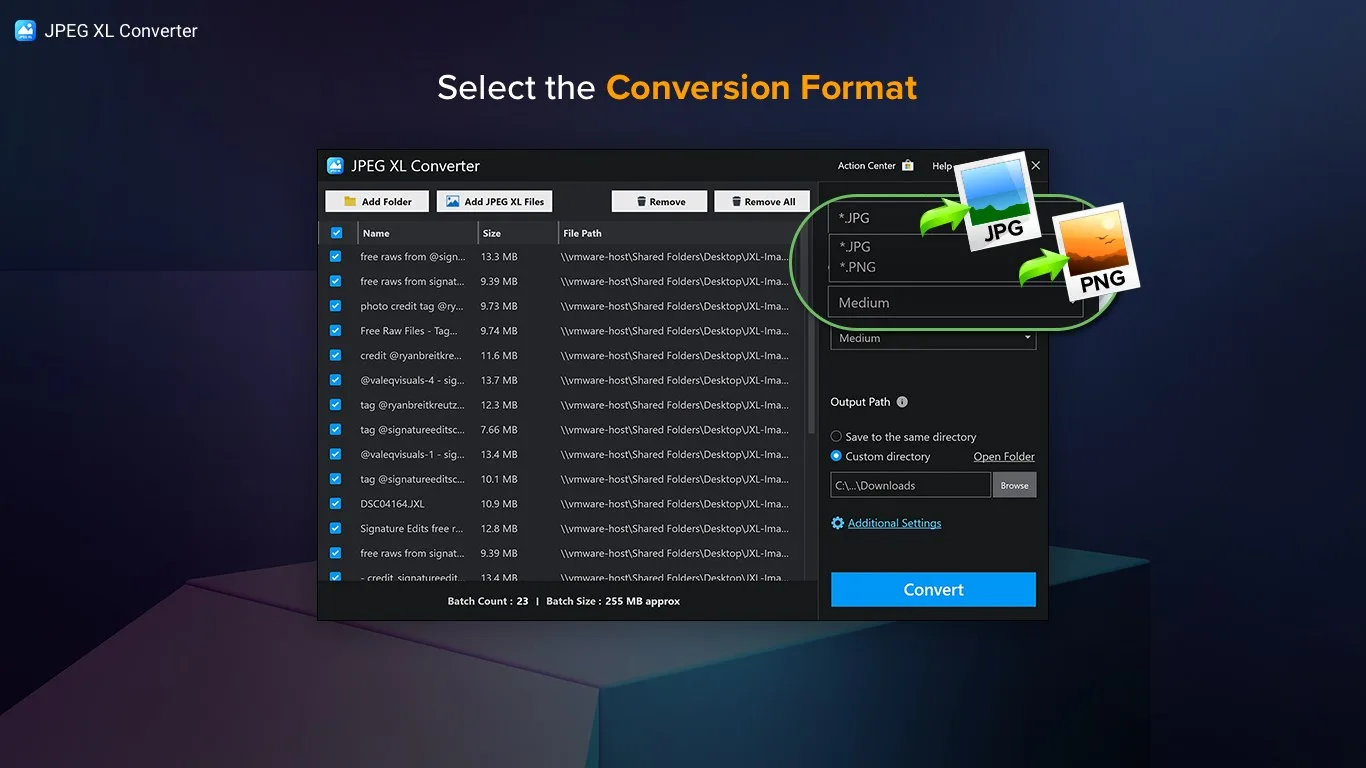This screenshot has height=768, width=1366.
Task: Click Add JPEG XL Files button
Action: click(x=495, y=201)
